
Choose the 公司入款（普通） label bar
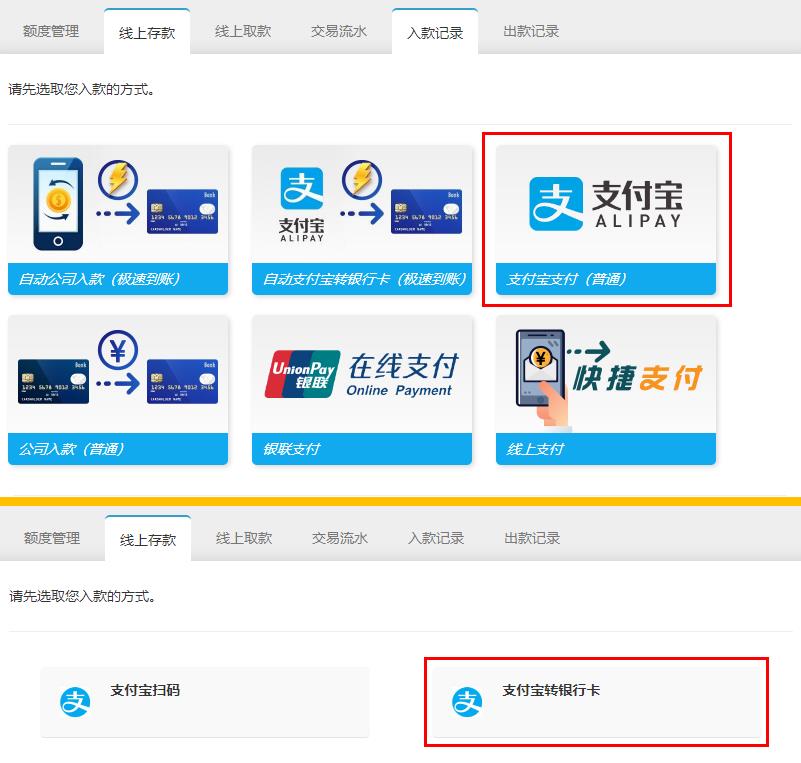tap(118, 449)
